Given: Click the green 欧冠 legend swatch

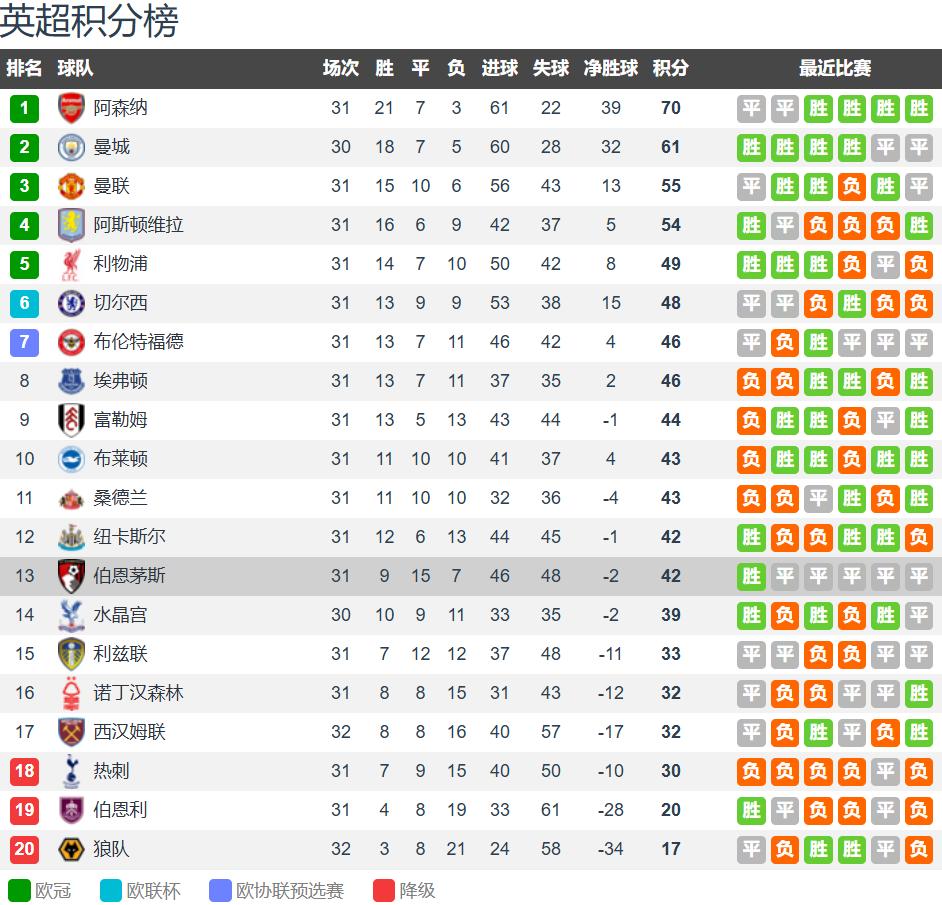Looking at the screenshot, I should coord(19,890).
